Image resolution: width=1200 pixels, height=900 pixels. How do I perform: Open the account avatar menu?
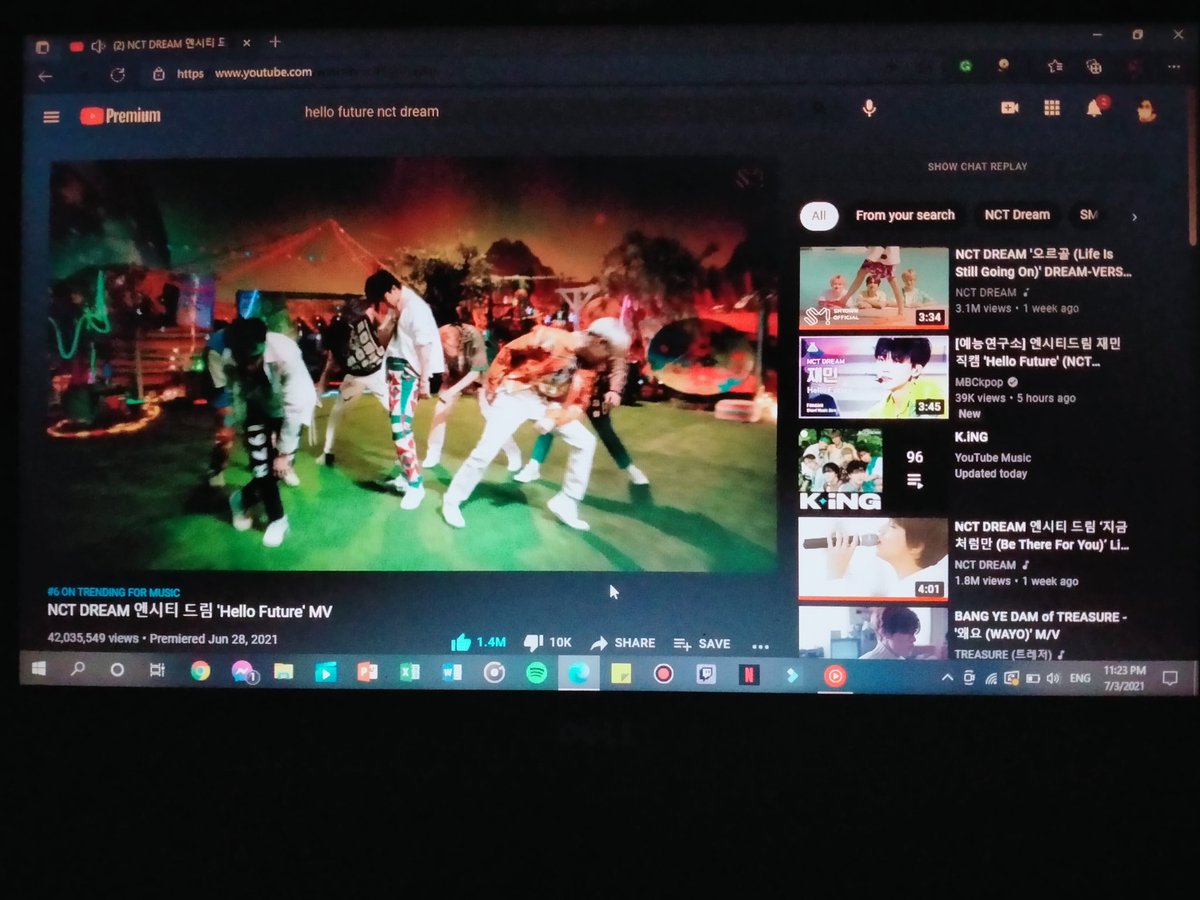(1147, 110)
